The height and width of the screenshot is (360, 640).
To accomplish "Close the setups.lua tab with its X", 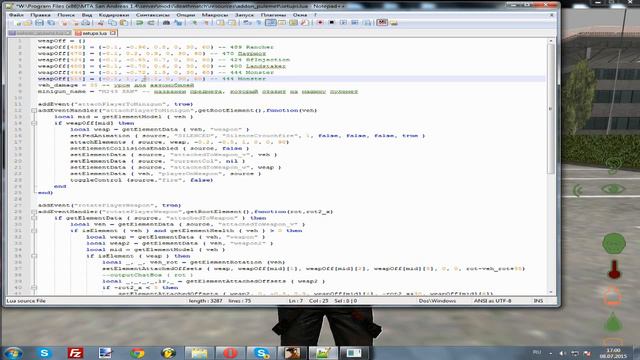I will pos(113,33).
